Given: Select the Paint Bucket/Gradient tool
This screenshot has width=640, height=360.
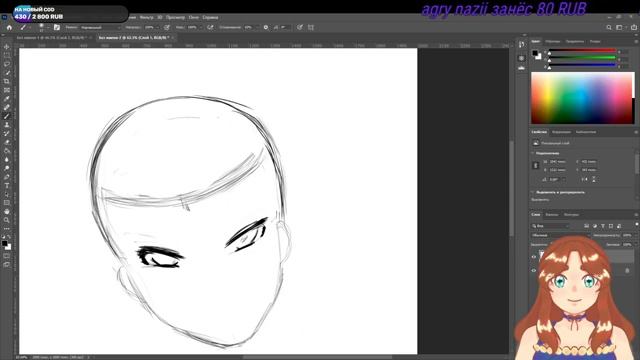Looking at the screenshot, I should click(7, 151).
